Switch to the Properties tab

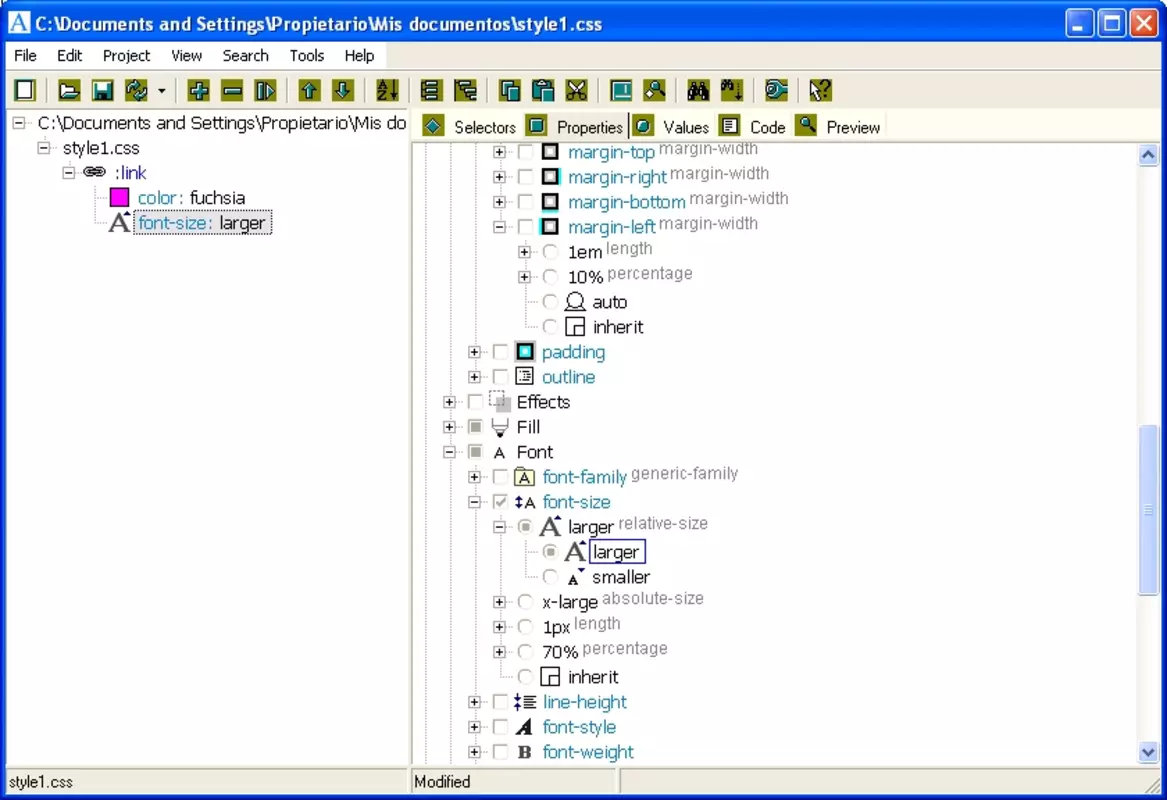(x=575, y=127)
